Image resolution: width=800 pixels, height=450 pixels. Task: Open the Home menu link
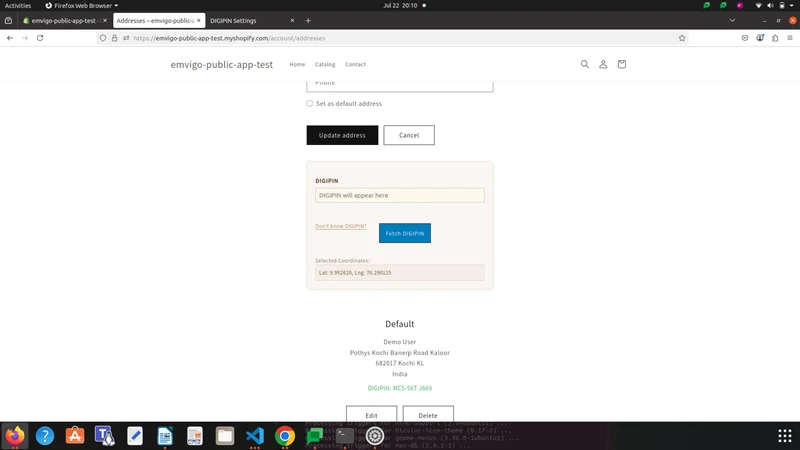coord(297,64)
